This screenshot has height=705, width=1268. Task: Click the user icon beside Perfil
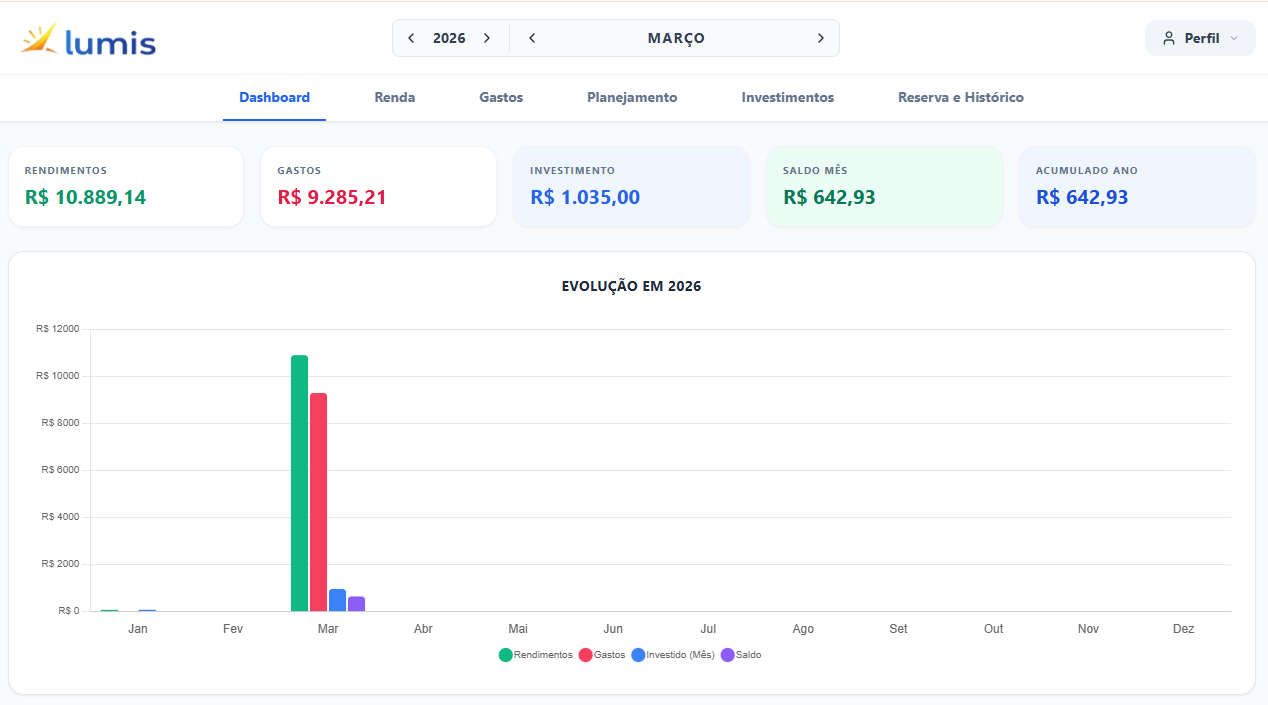pos(1168,38)
